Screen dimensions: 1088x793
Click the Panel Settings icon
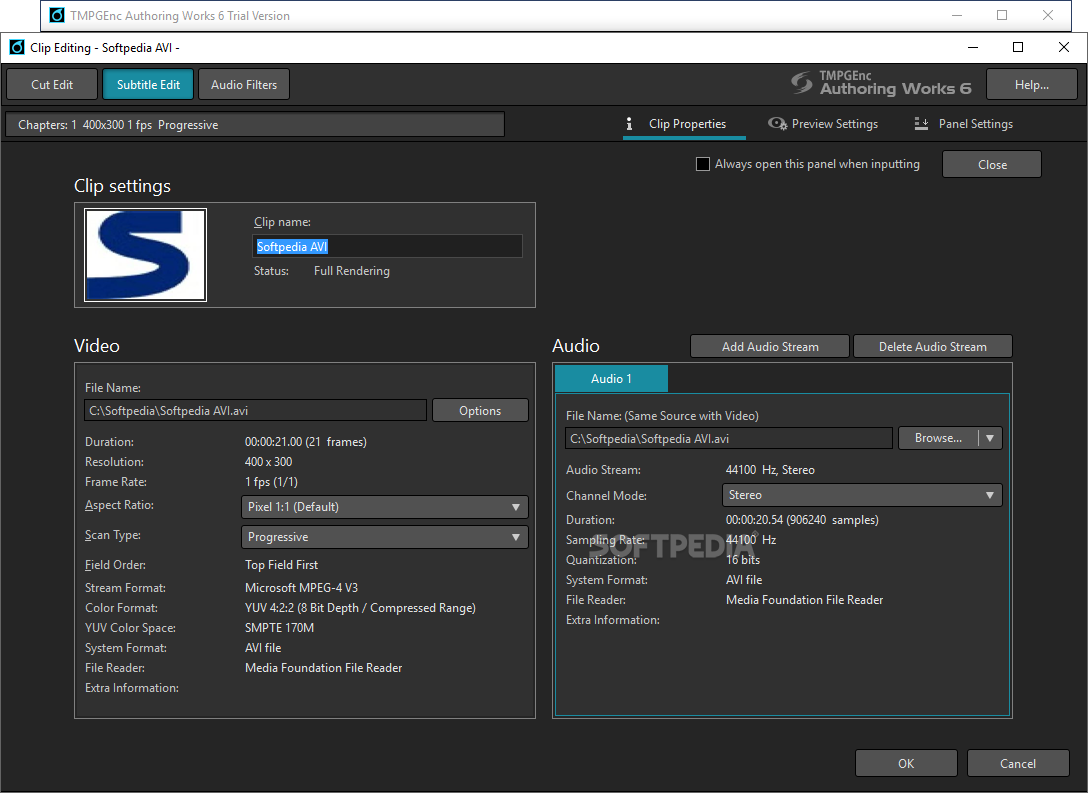click(921, 123)
